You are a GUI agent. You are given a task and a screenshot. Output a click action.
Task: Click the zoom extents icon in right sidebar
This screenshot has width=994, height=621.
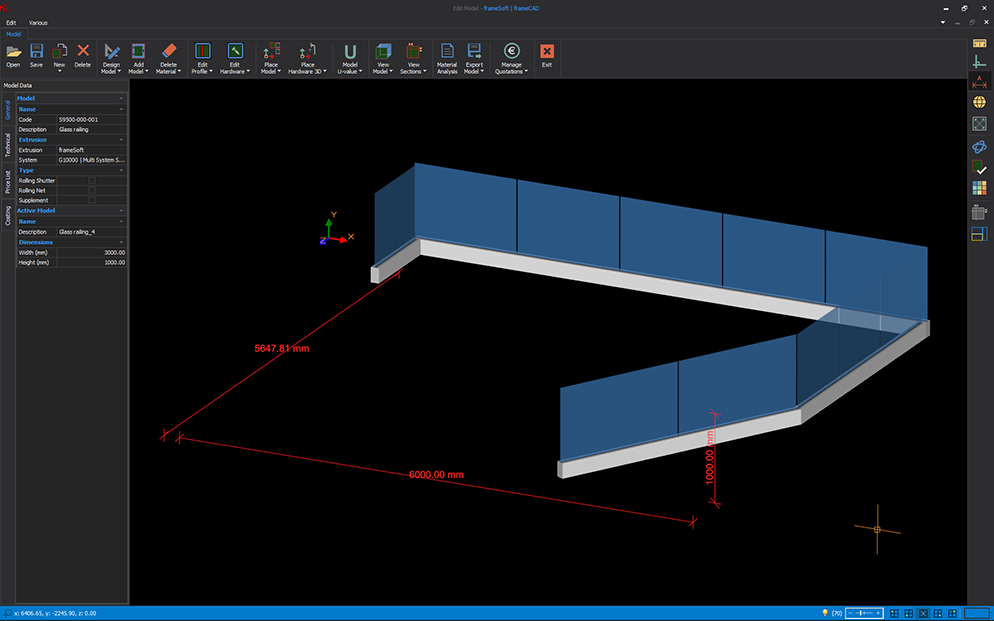tap(979, 124)
